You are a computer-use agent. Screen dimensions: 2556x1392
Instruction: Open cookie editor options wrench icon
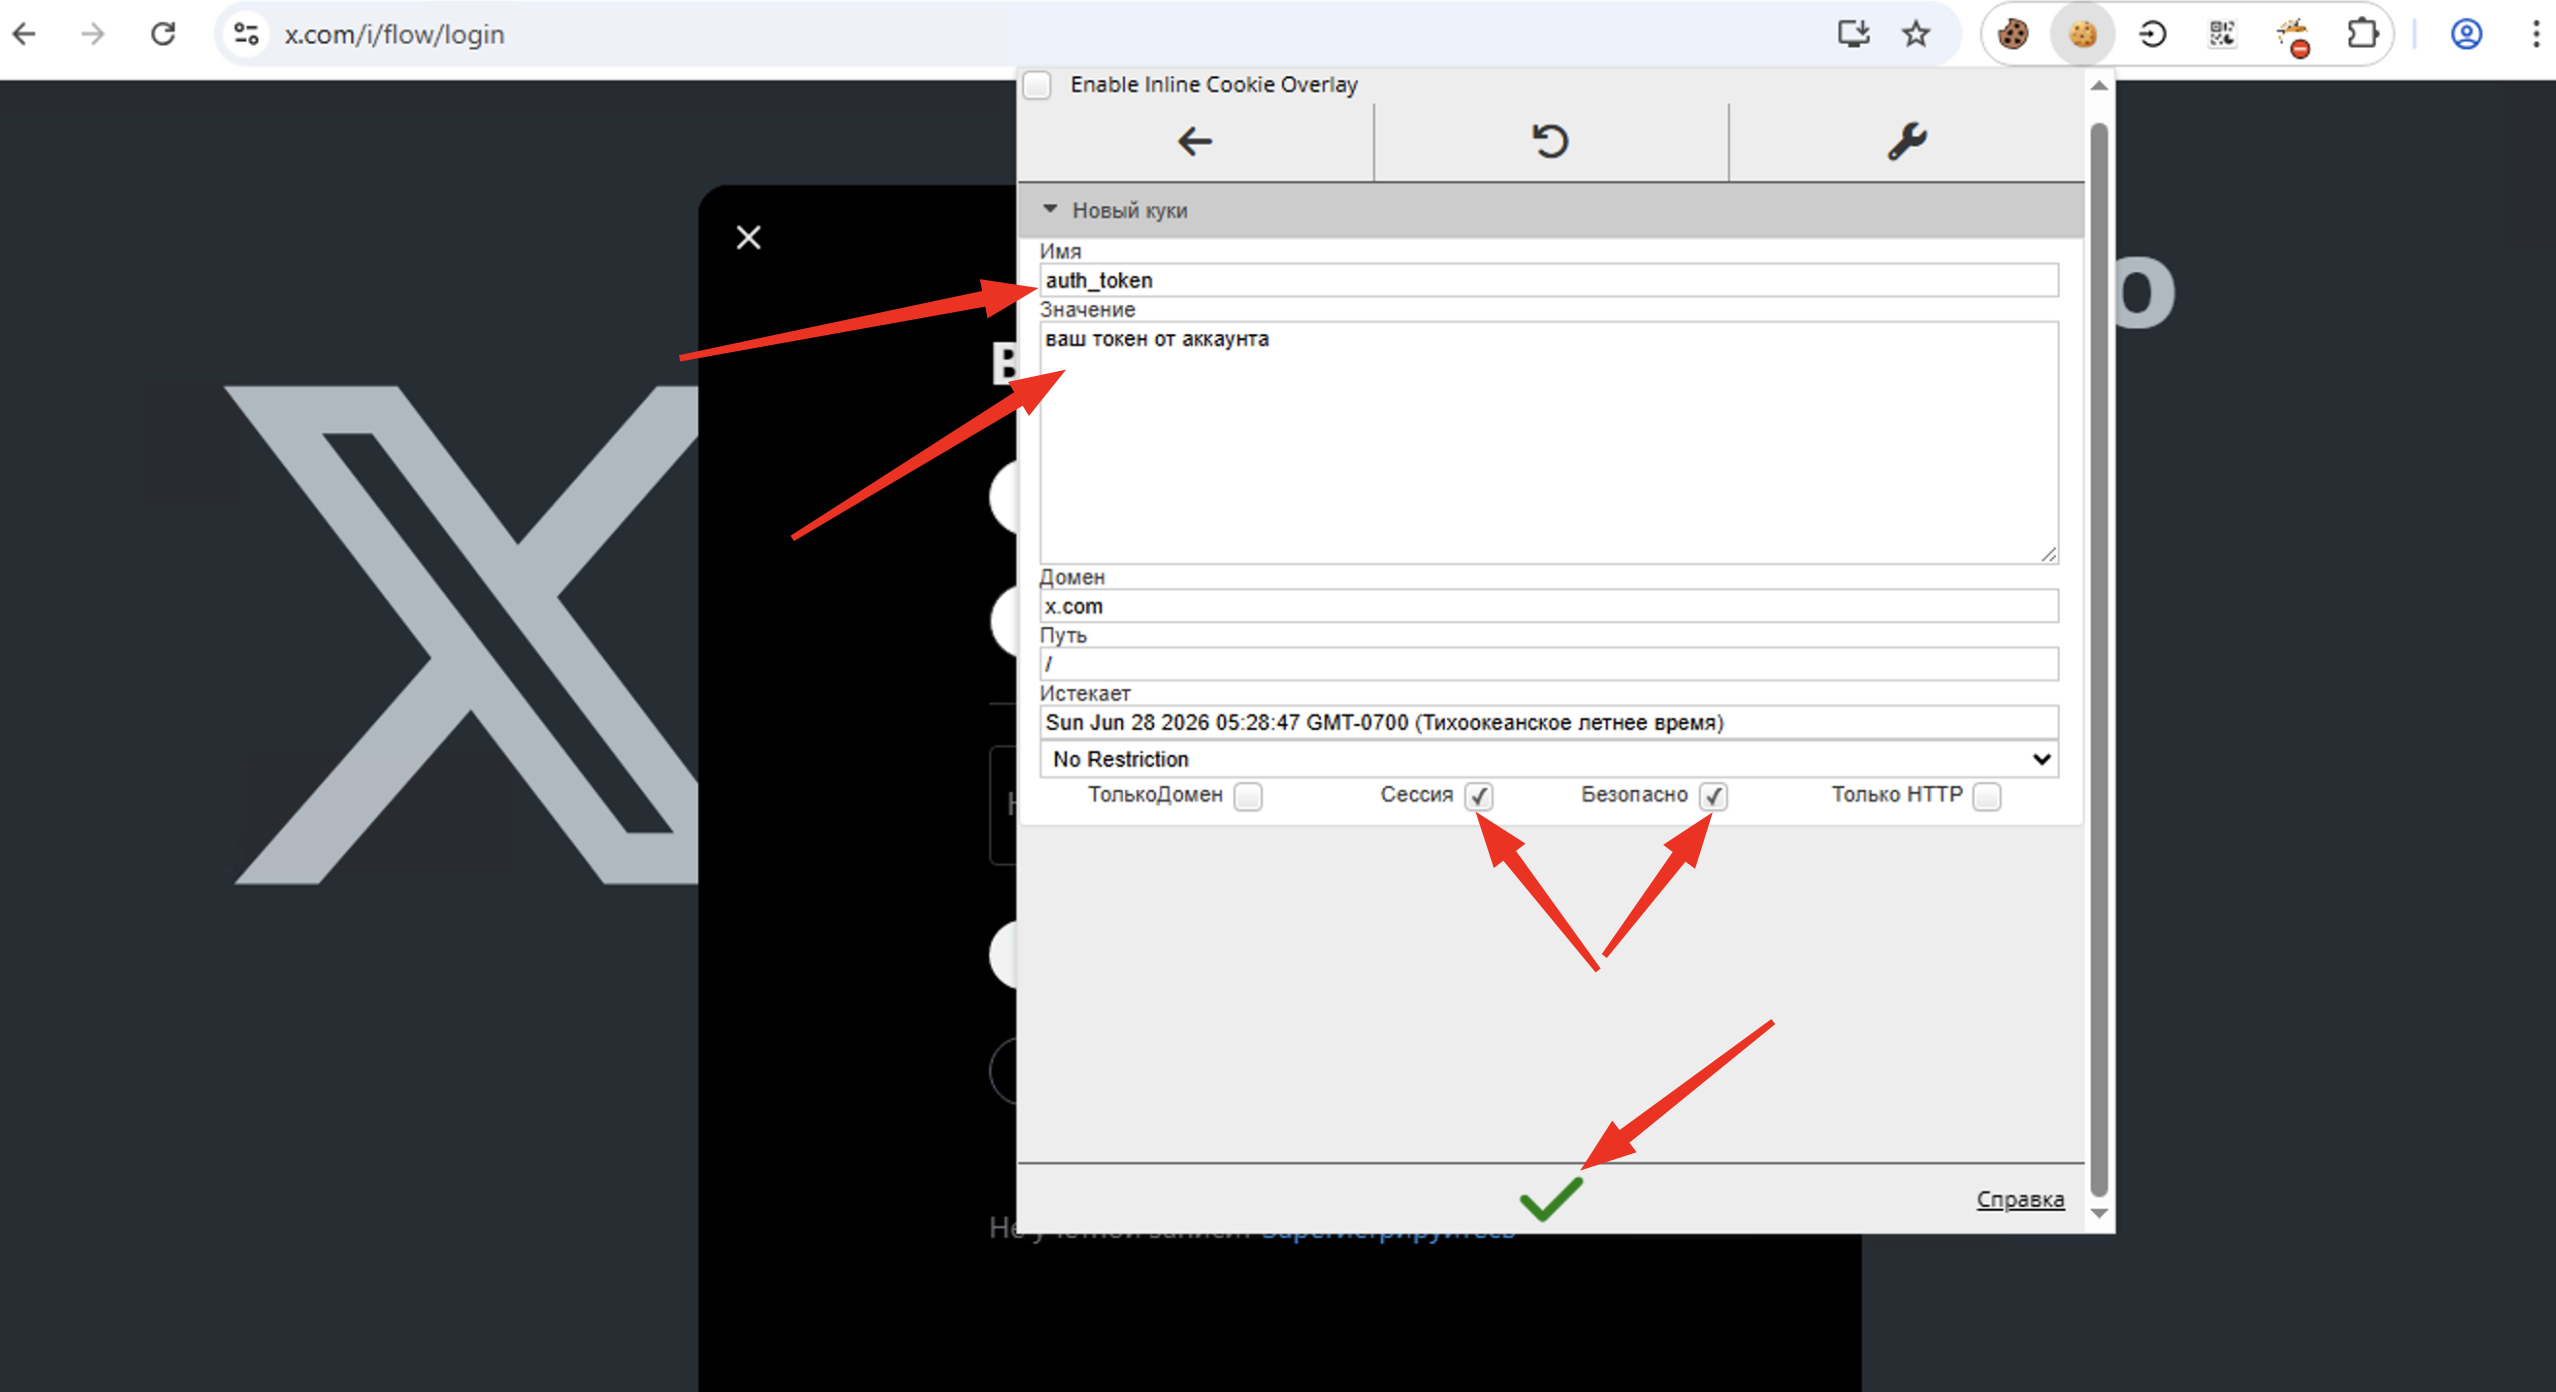point(1906,141)
